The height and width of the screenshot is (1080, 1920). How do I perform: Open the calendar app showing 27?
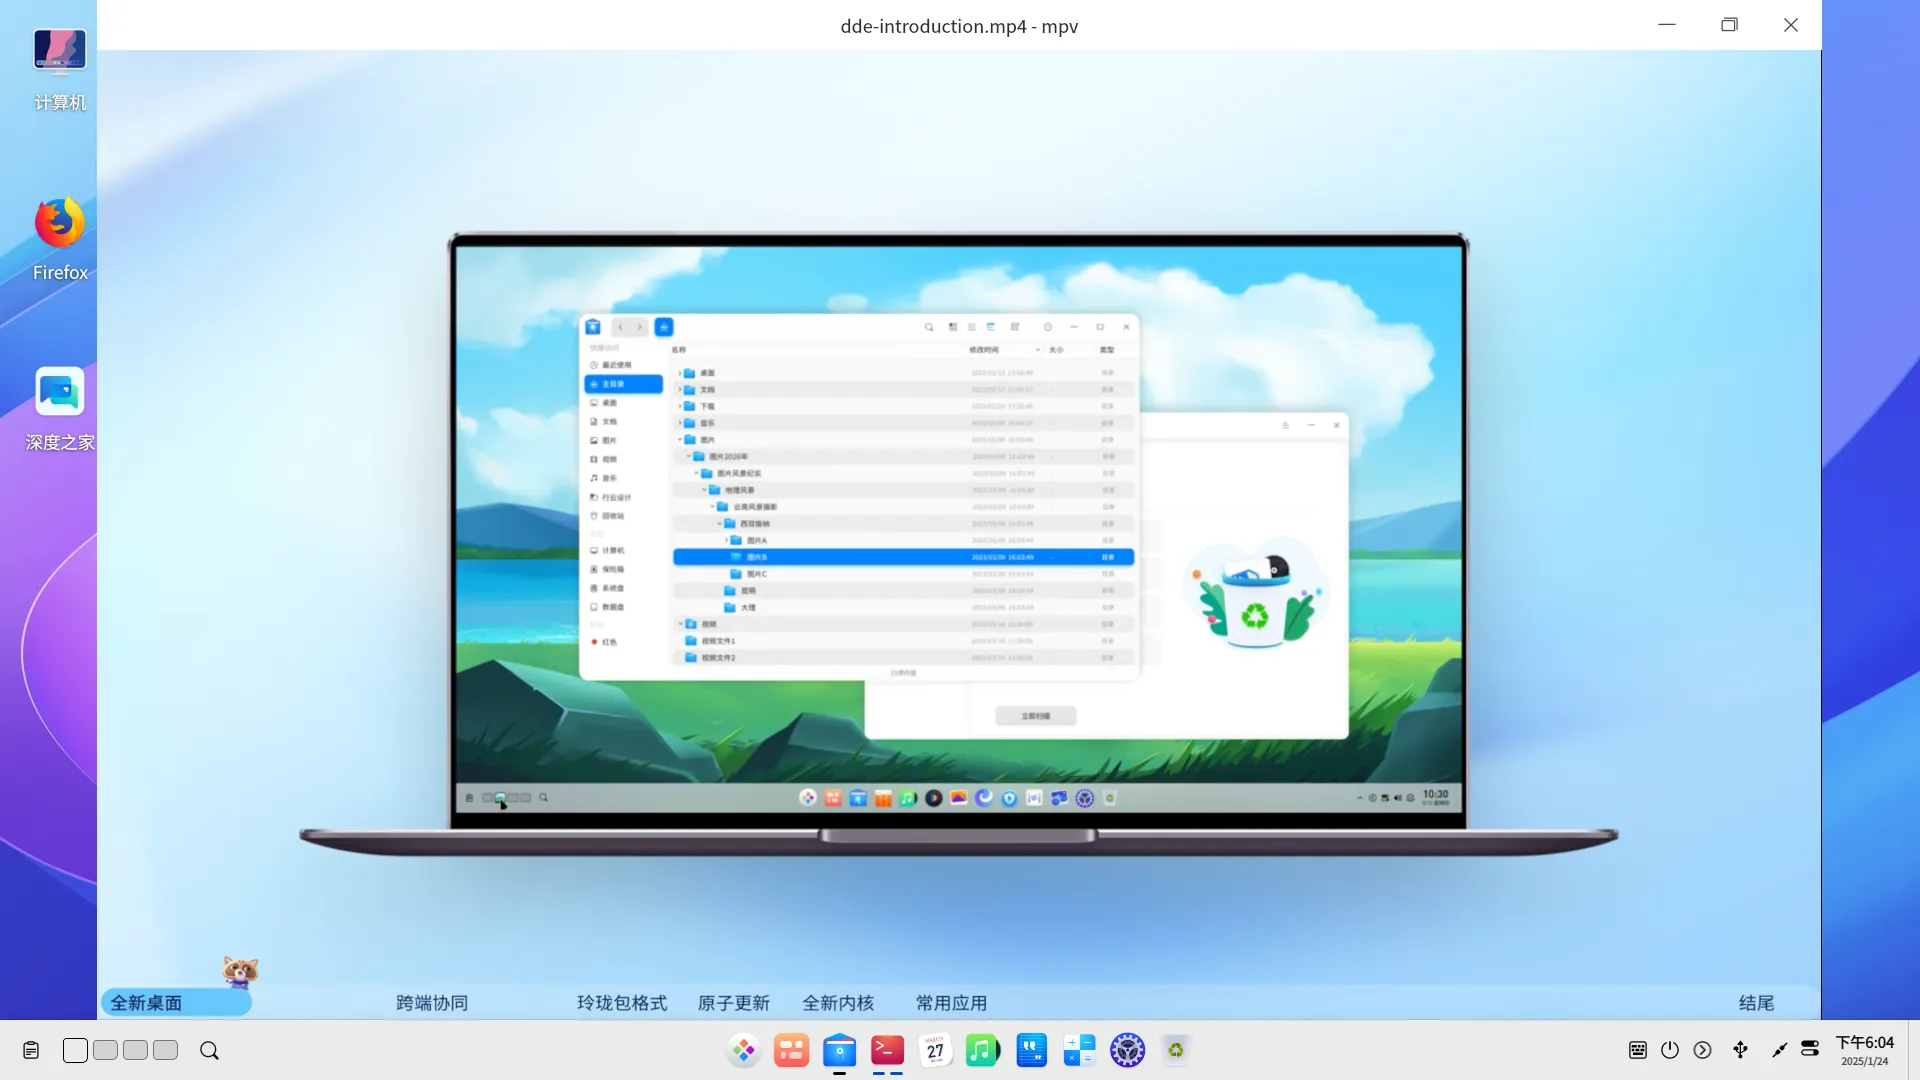[935, 1050]
